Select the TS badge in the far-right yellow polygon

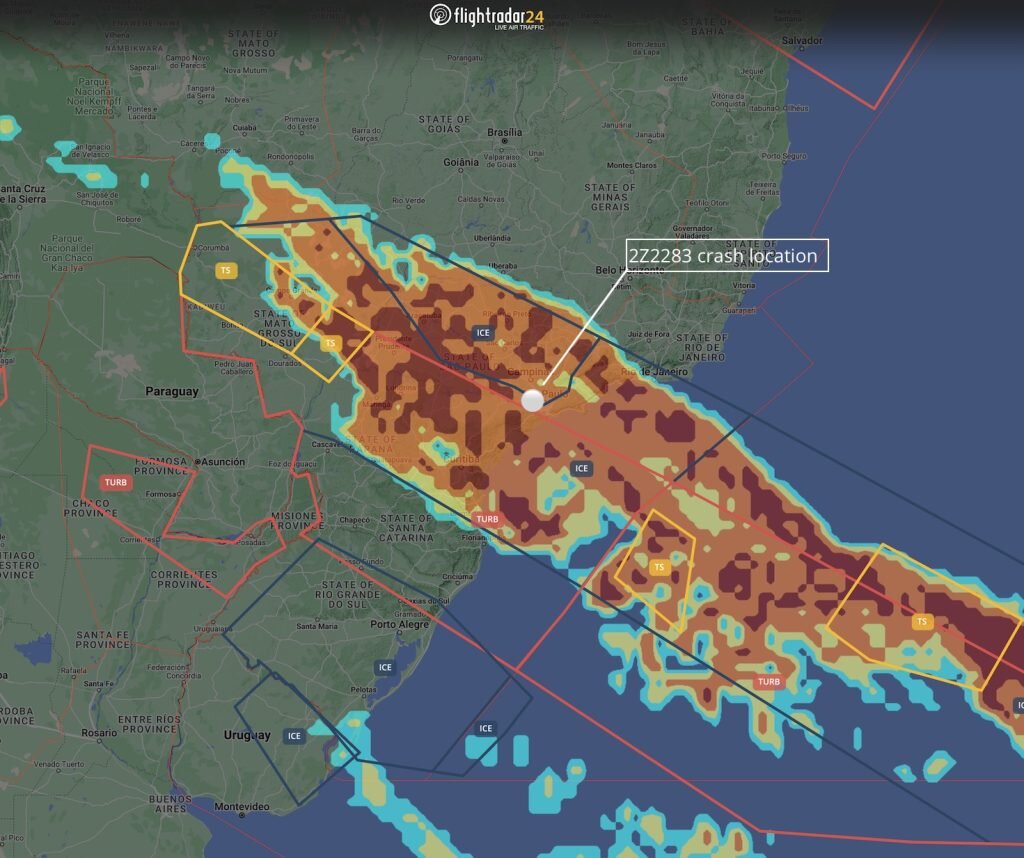(922, 621)
